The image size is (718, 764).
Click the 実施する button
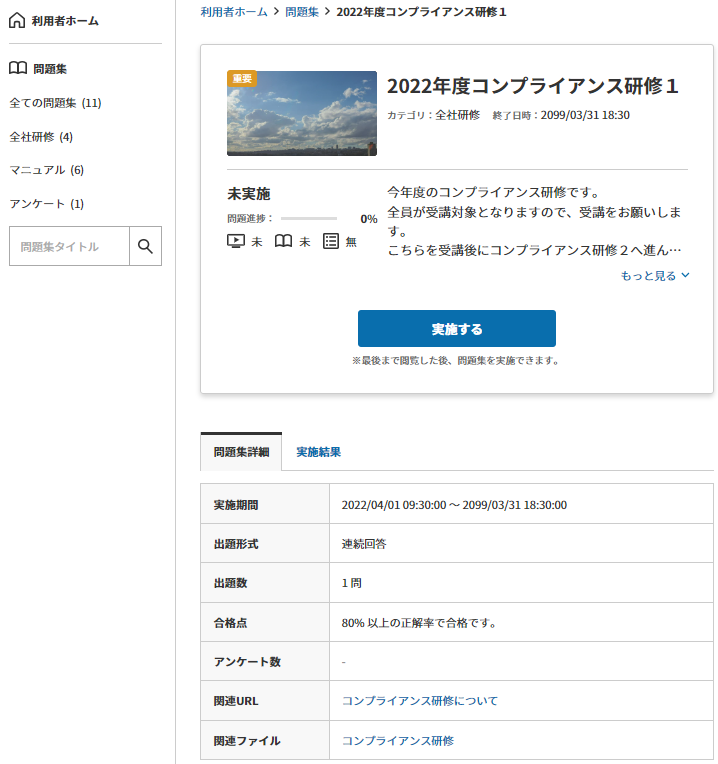(457, 329)
